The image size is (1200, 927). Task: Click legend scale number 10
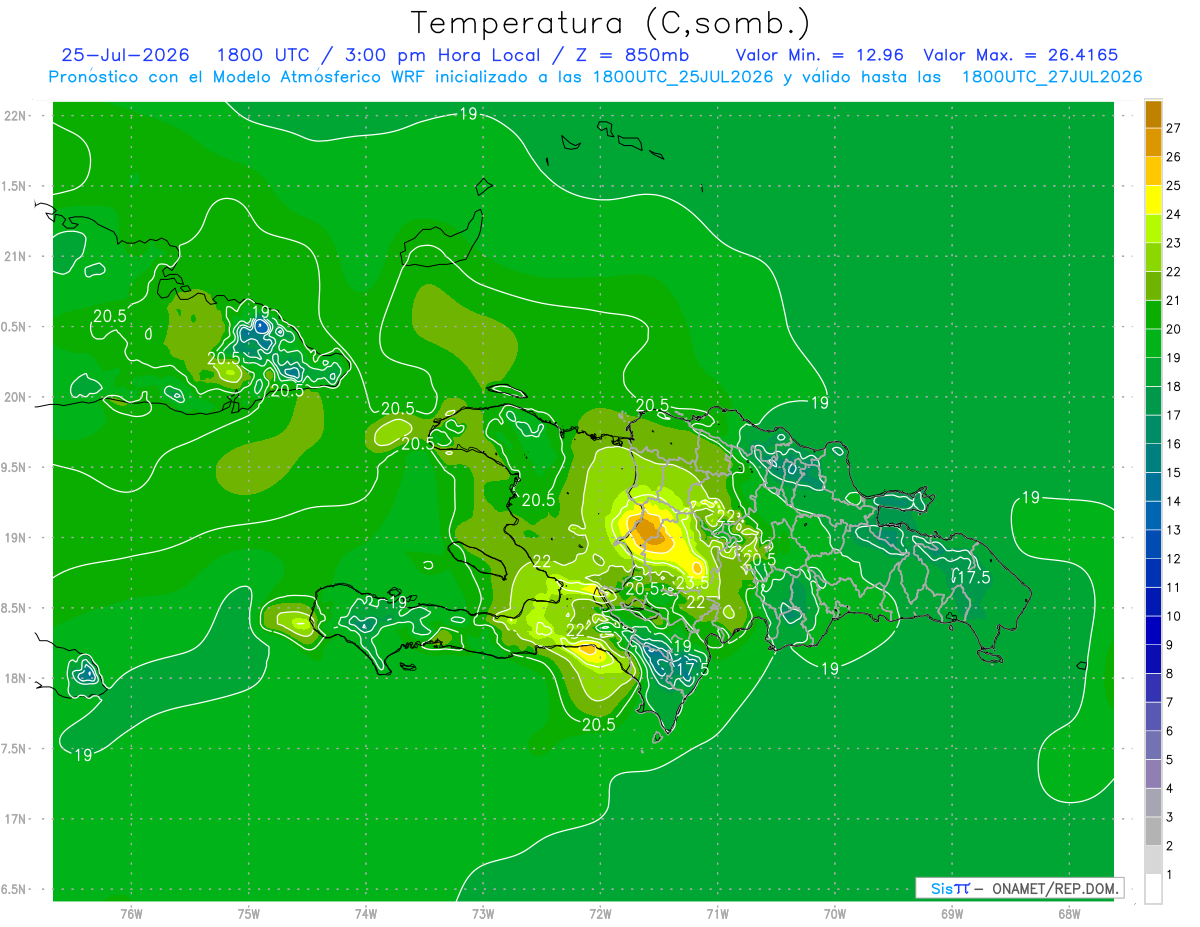[x=1174, y=616]
